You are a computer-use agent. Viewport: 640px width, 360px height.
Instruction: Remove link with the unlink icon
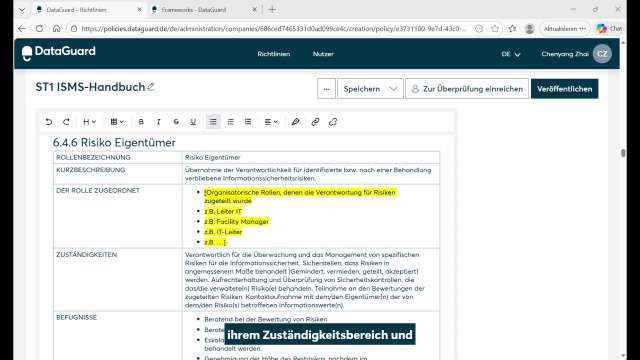point(333,122)
